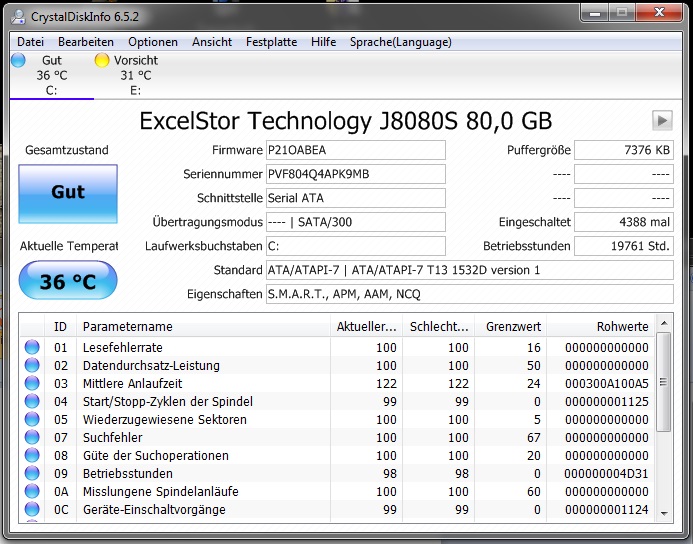Screen dimensions: 693x544
Task: Click yellow caution icon for drive E:
Action: tap(102, 60)
